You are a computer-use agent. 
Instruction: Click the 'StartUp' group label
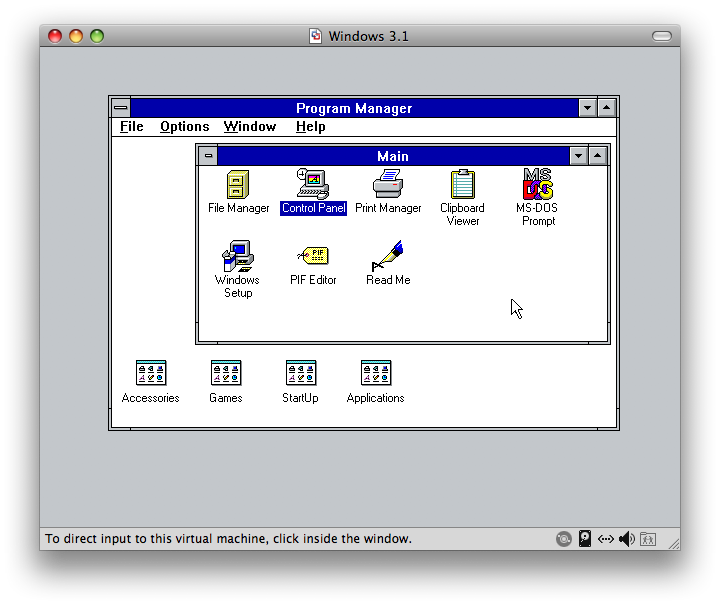click(x=300, y=398)
